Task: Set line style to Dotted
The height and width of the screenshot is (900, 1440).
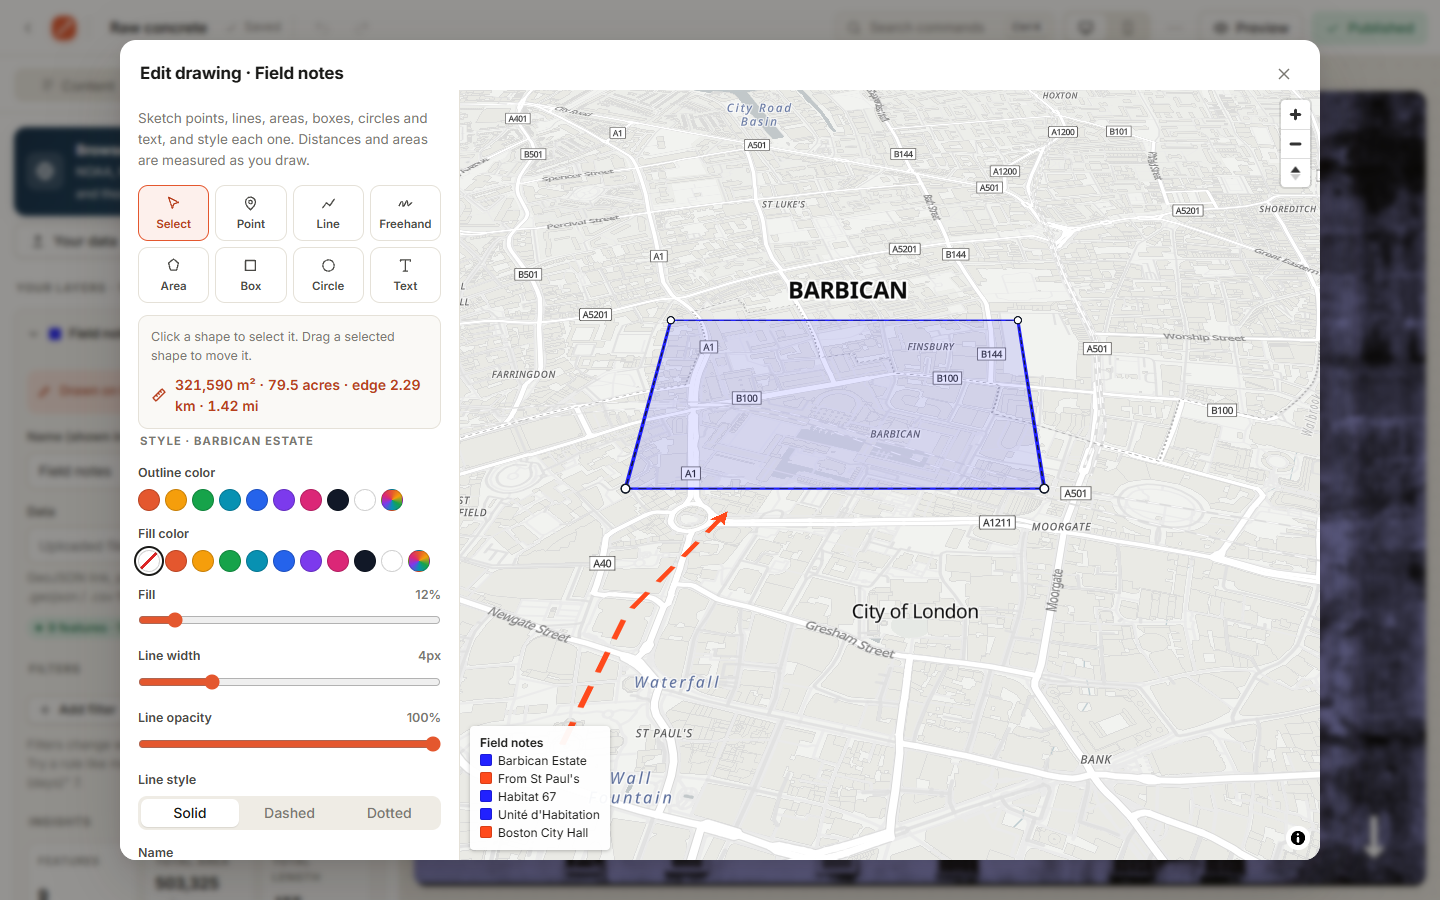Action: pyautogui.click(x=389, y=813)
